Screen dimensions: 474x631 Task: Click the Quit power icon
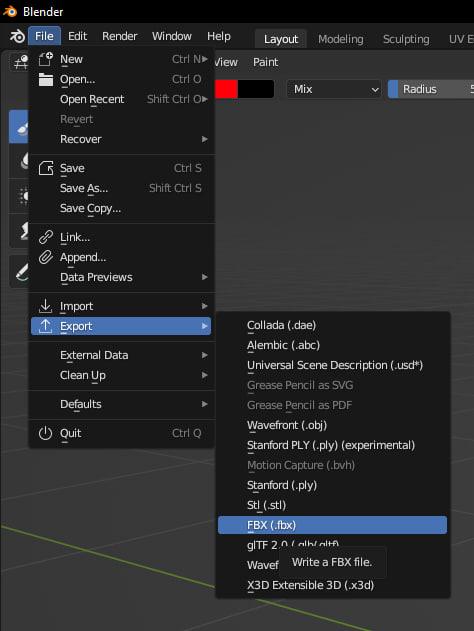pyautogui.click(x=45, y=433)
